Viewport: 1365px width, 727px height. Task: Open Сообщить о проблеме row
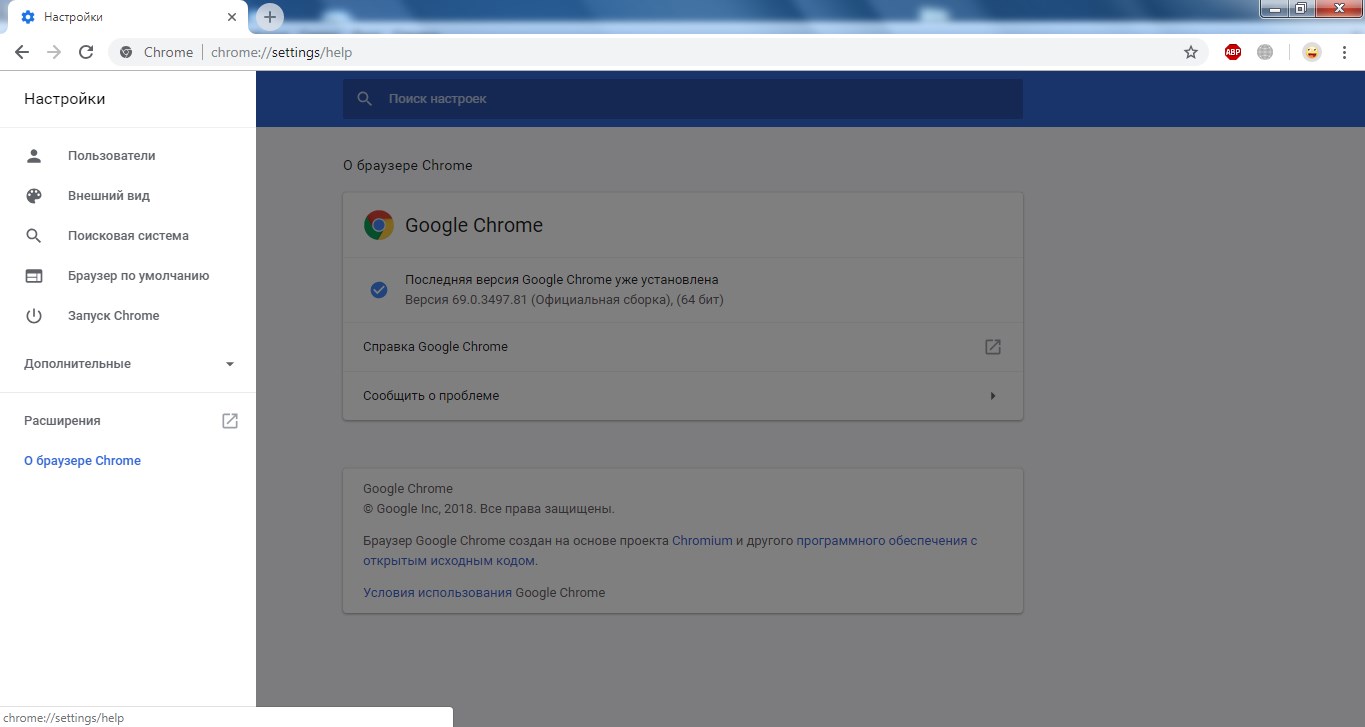click(683, 396)
